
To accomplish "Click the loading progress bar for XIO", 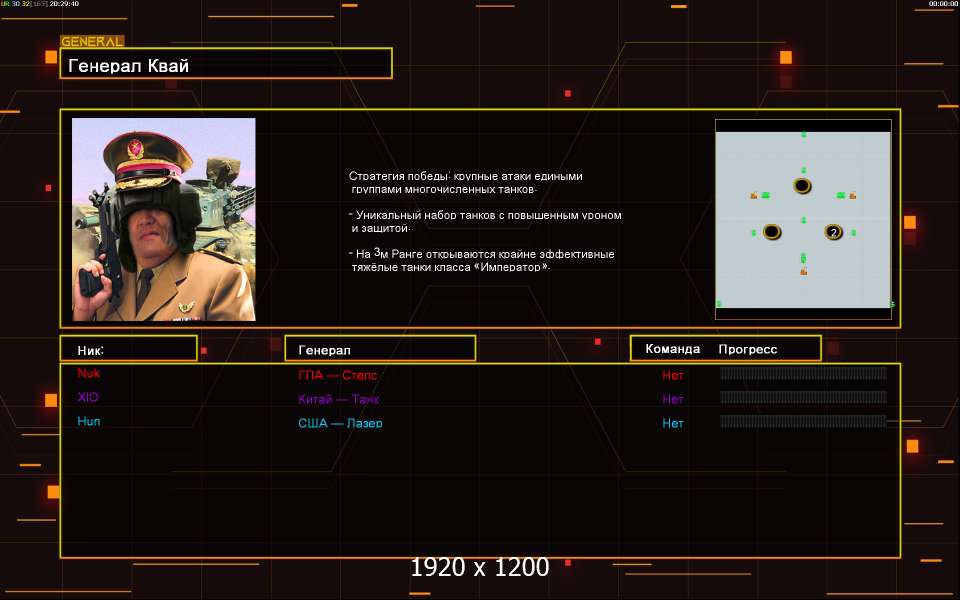I will coord(803,397).
